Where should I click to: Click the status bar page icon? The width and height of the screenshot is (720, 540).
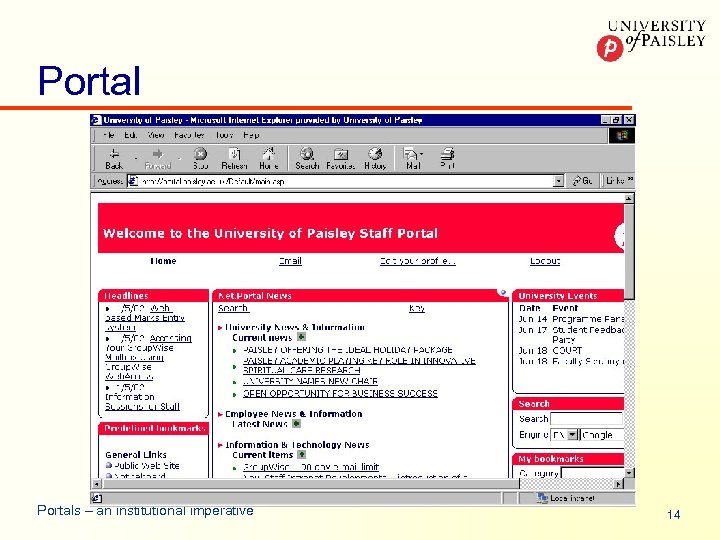point(96,498)
